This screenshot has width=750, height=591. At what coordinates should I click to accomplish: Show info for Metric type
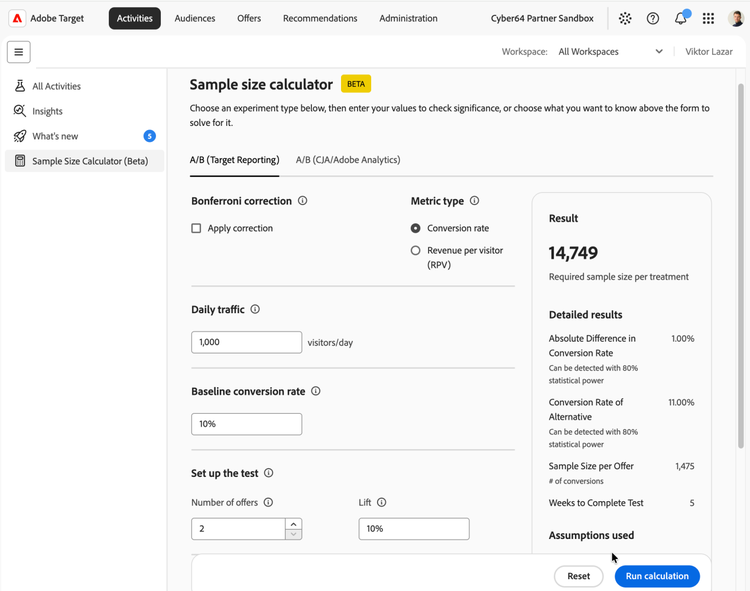474,200
